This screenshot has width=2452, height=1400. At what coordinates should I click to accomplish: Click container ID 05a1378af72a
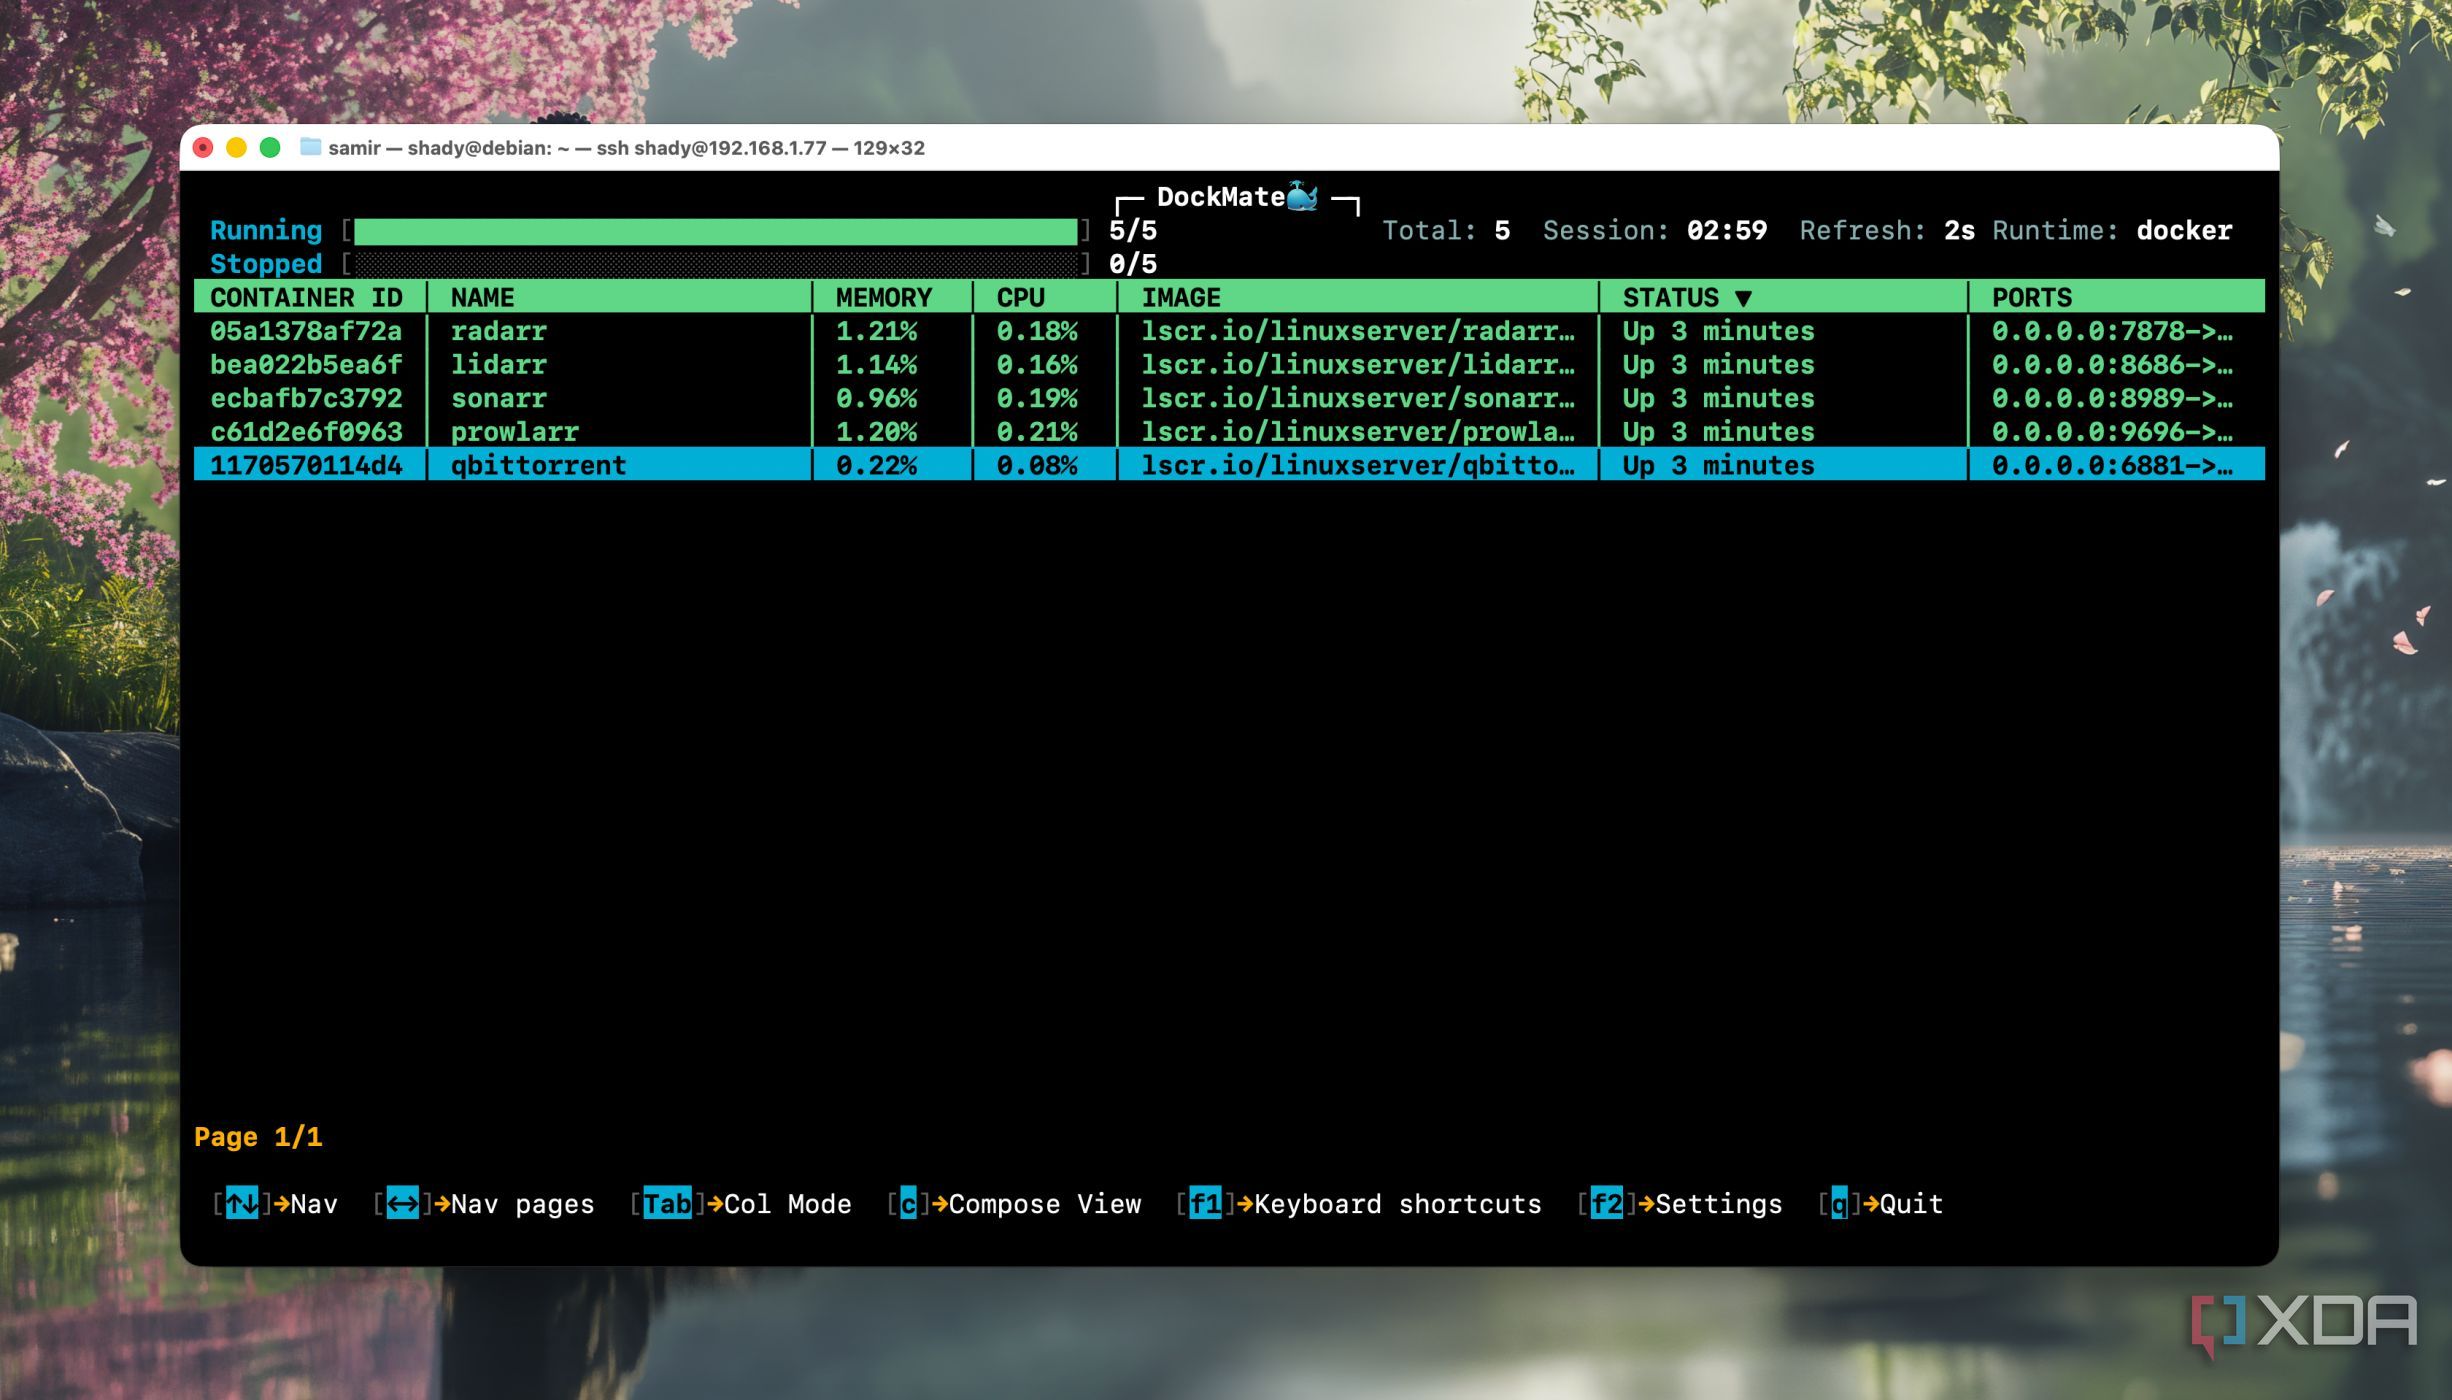[x=306, y=330]
